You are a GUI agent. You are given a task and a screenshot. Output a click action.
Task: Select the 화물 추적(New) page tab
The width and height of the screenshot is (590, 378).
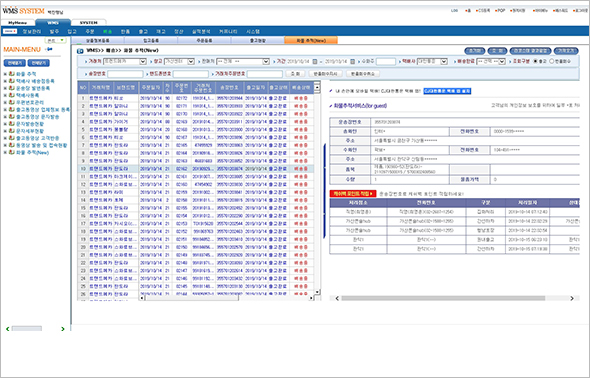click(x=311, y=40)
